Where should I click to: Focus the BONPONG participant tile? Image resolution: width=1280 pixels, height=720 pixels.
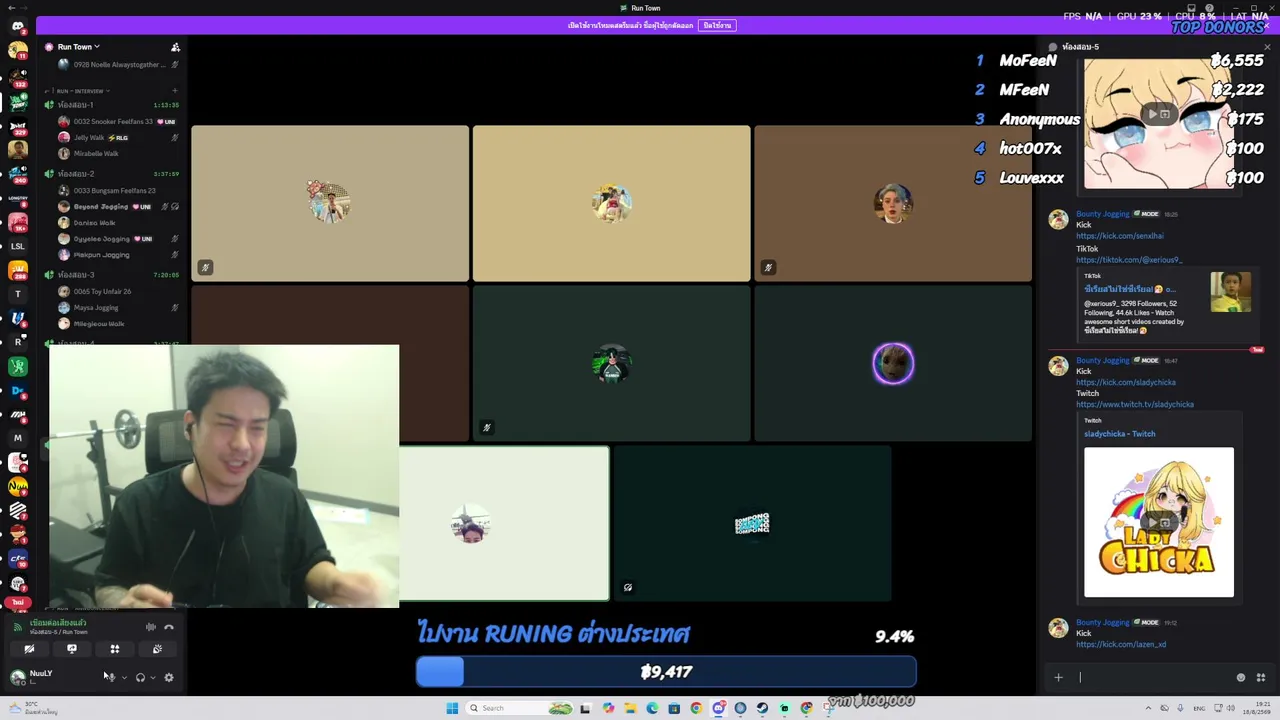pyautogui.click(x=752, y=524)
